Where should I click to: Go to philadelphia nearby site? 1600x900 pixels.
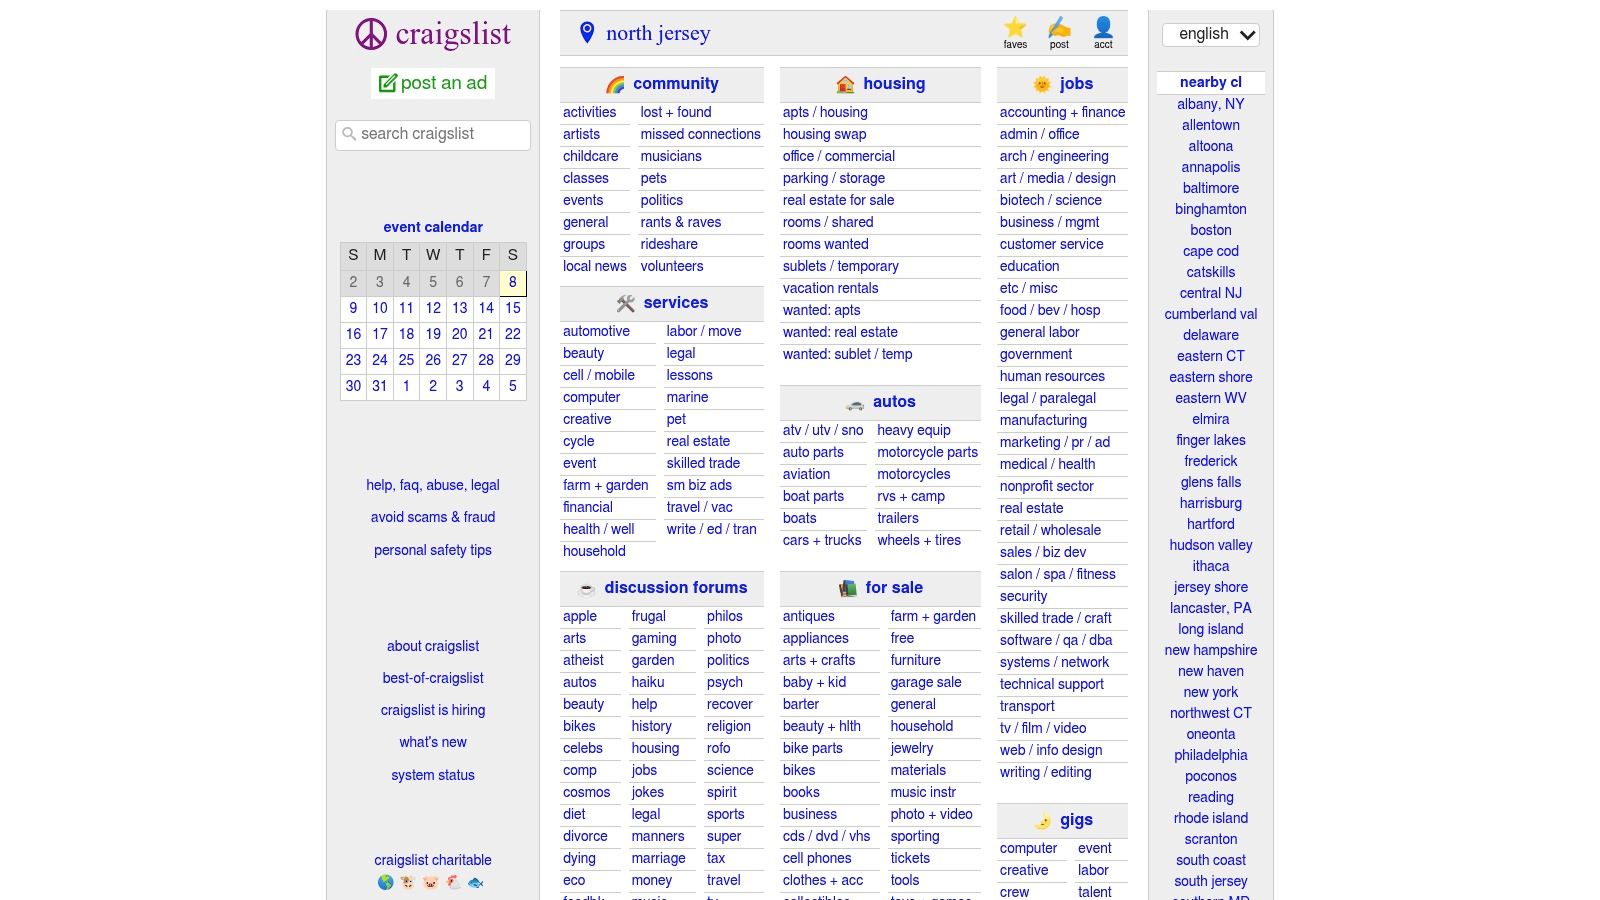point(1211,756)
